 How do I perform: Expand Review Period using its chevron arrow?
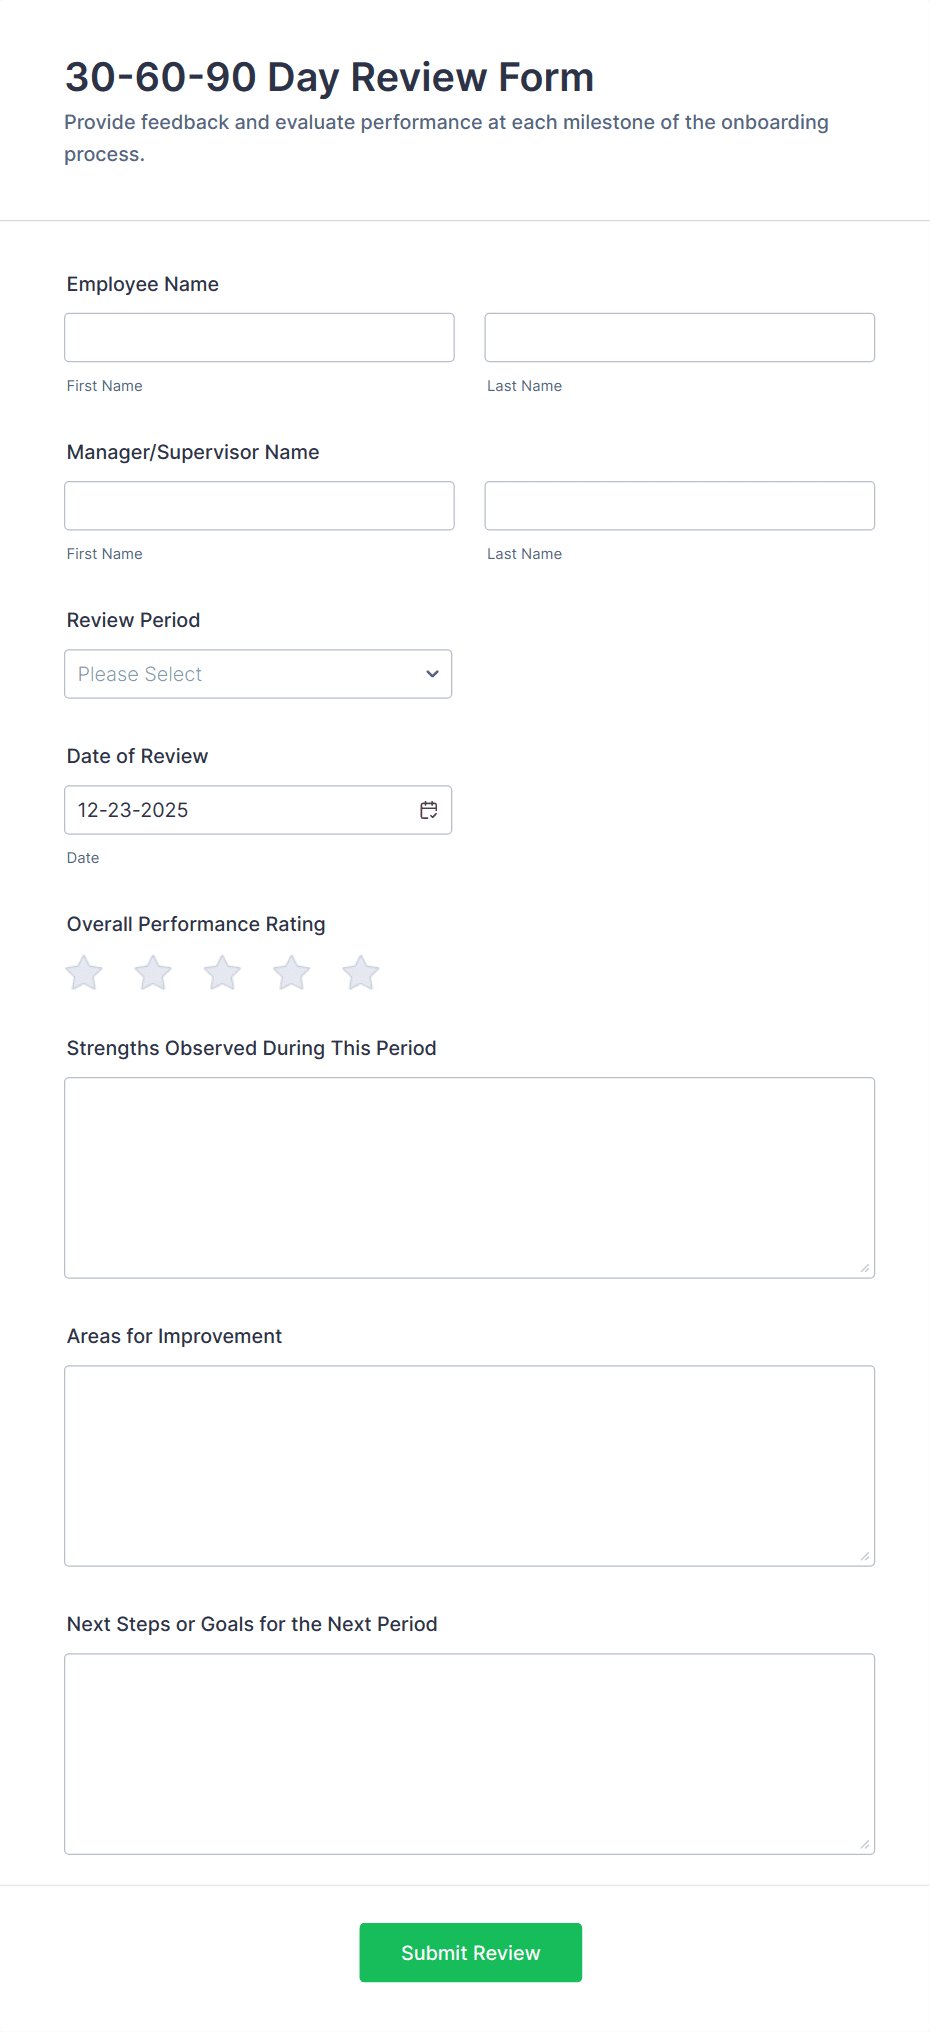tap(431, 674)
